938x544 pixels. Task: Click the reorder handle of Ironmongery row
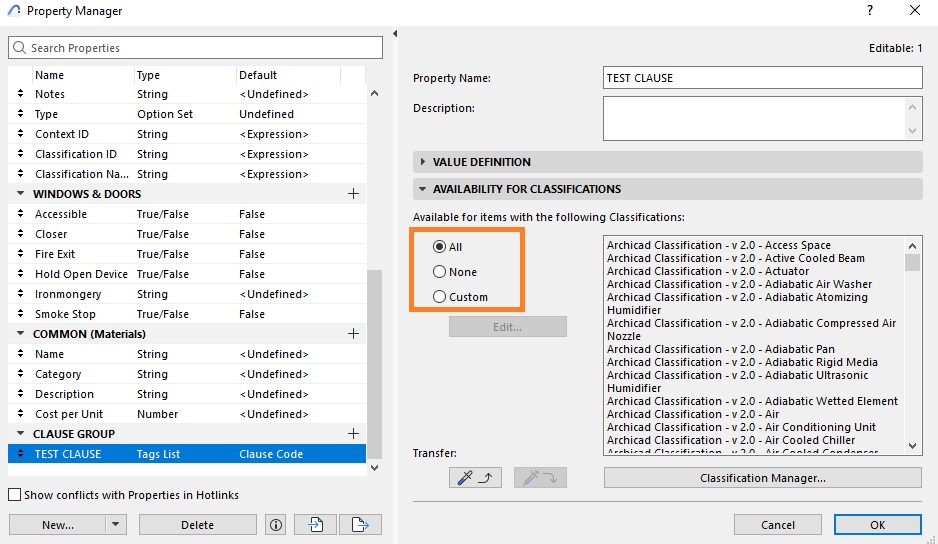[20, 294]
